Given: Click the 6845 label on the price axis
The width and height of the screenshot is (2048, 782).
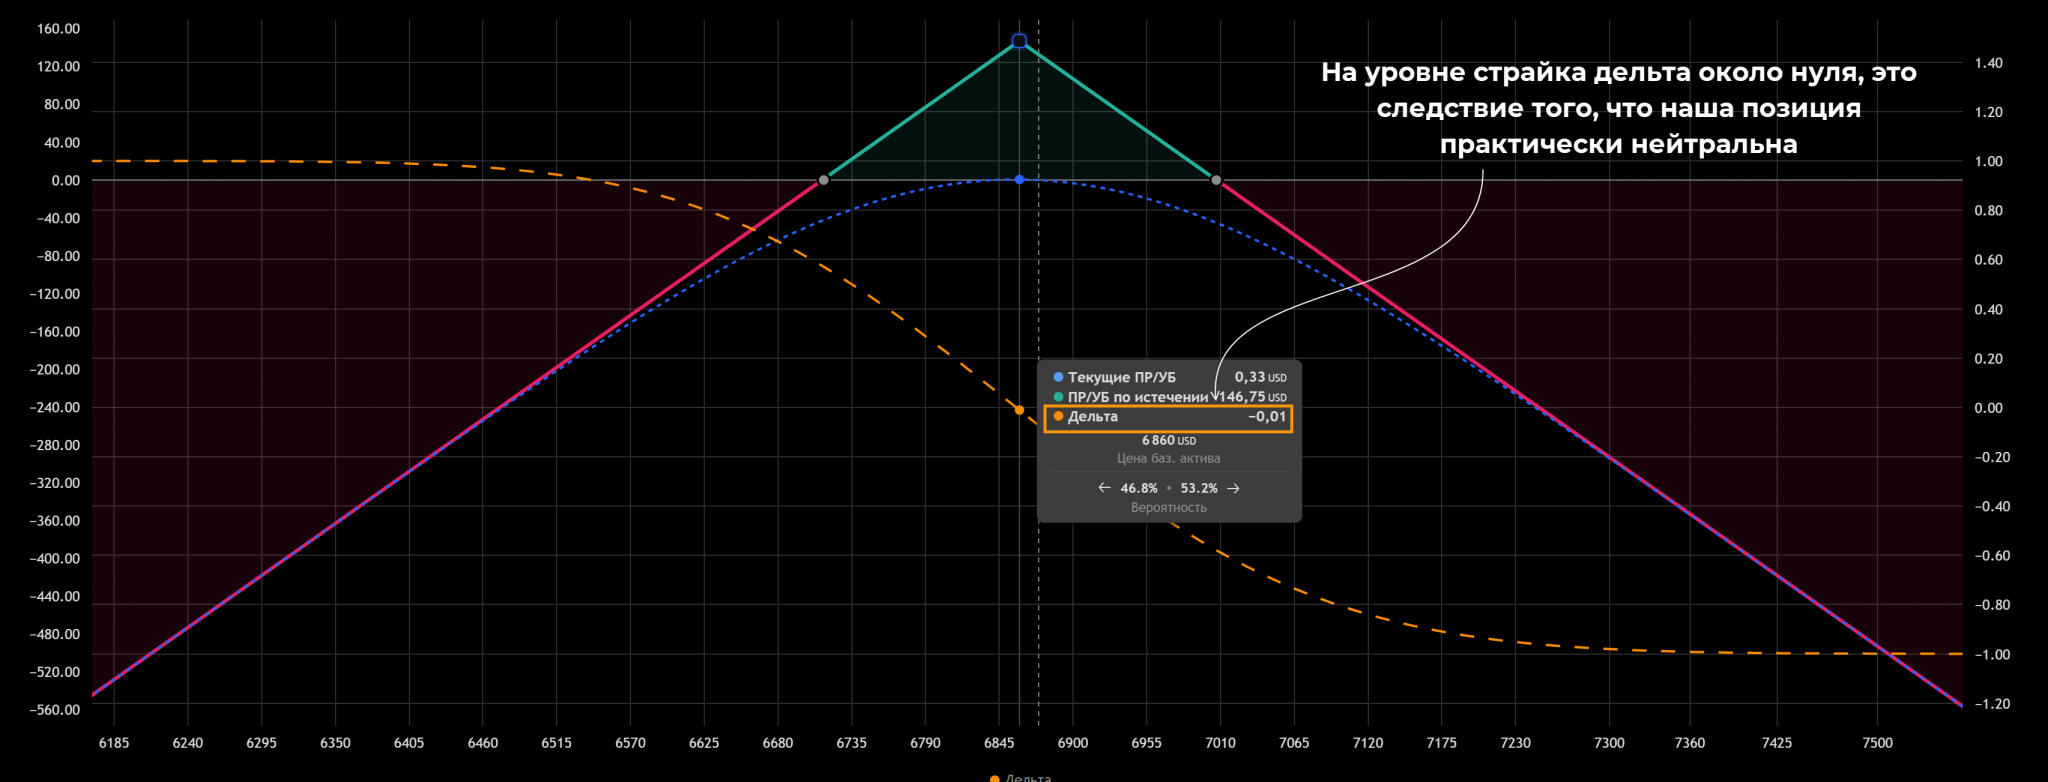Looking at the screenshot, I should pos(998,743).
